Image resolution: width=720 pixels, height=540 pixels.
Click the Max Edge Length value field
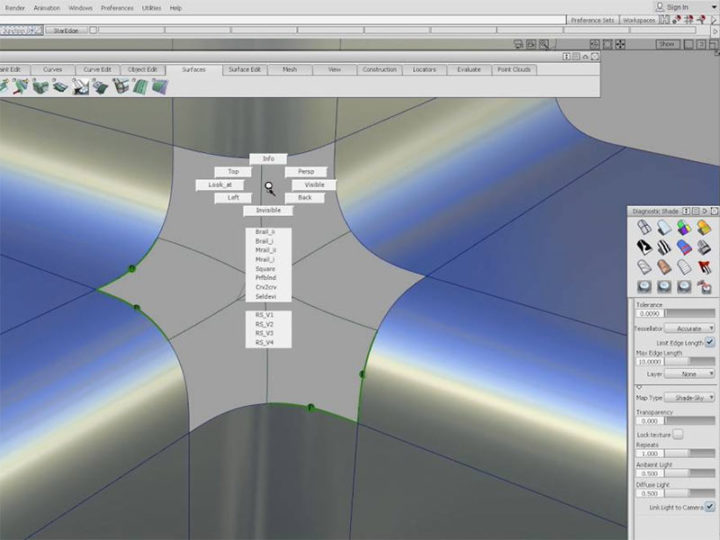pos(649,362)
